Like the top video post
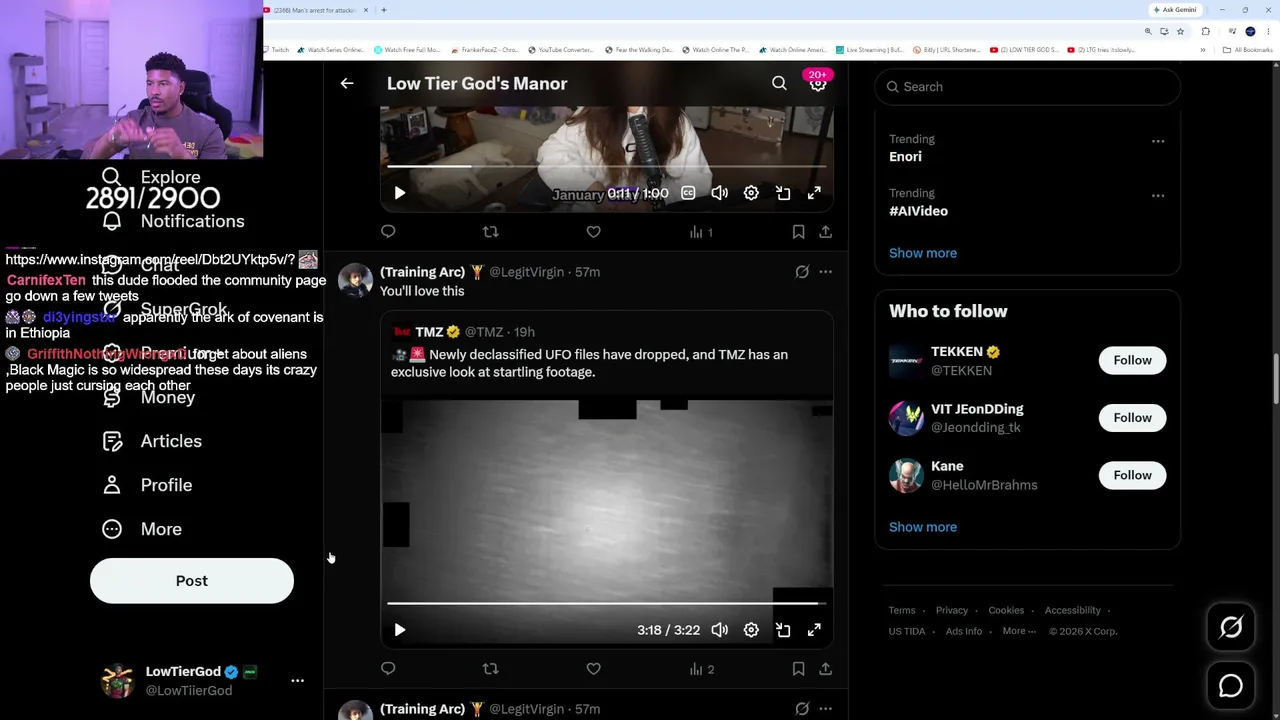Image resolution: width=1280 pixels, height=720 pixels. coord(593,232)
